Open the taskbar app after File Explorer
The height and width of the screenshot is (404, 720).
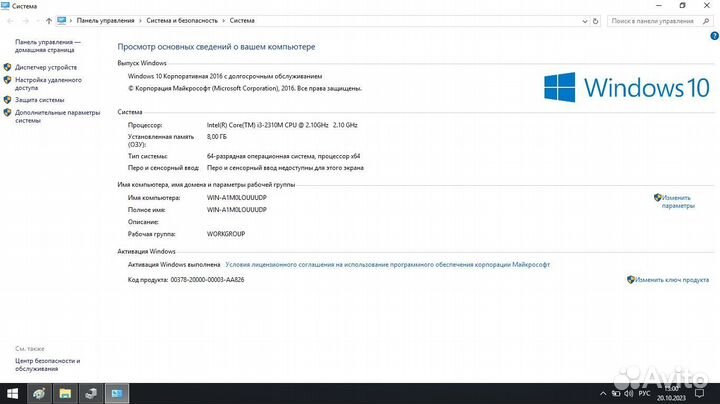tap(91, 393)
